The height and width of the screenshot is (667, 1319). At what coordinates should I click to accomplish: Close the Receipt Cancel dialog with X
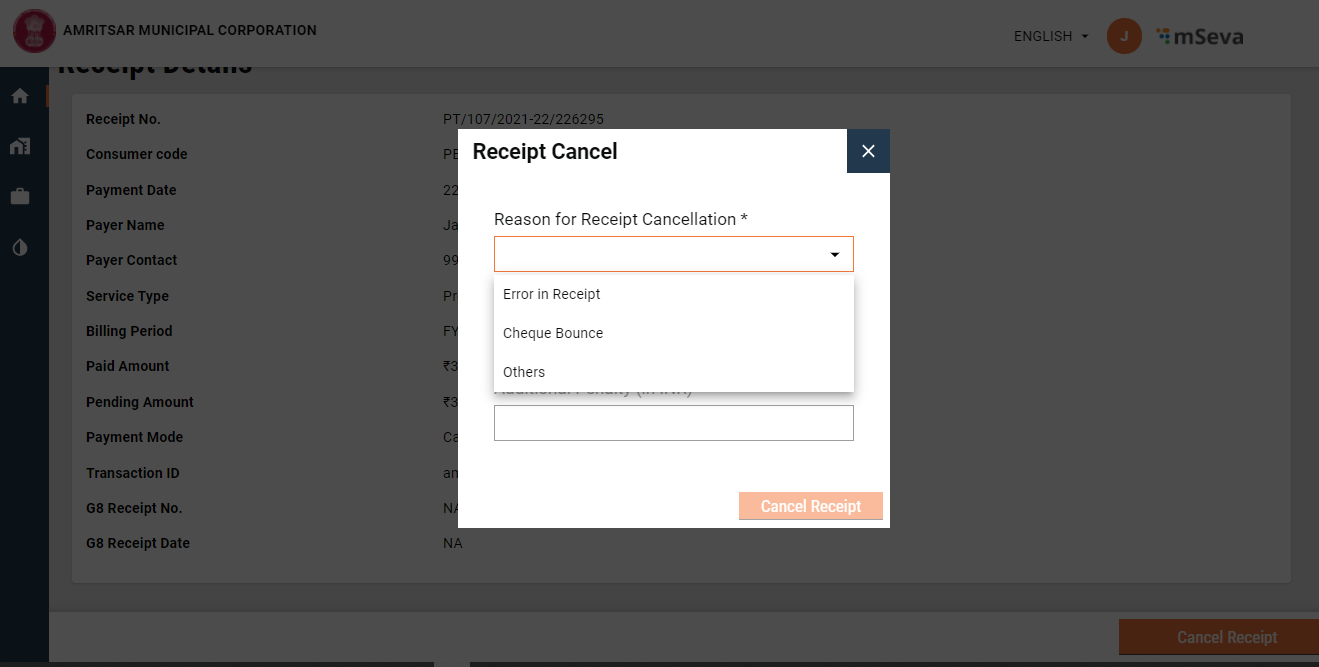pos(868,151)
